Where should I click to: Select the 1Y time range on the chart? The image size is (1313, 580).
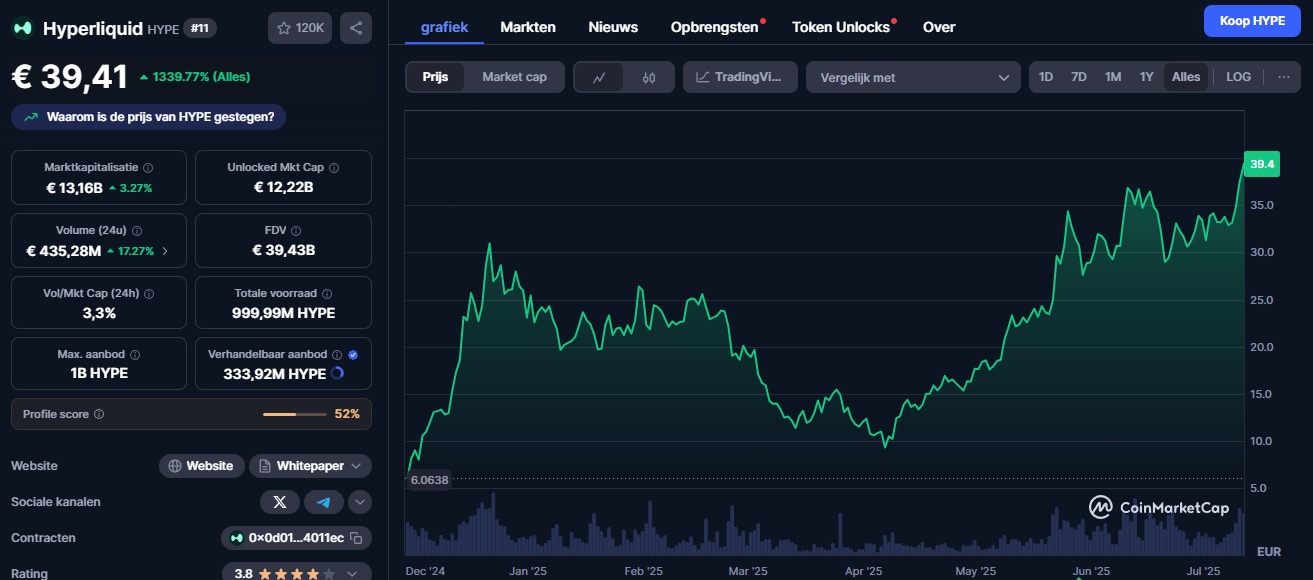point(1146,76)
